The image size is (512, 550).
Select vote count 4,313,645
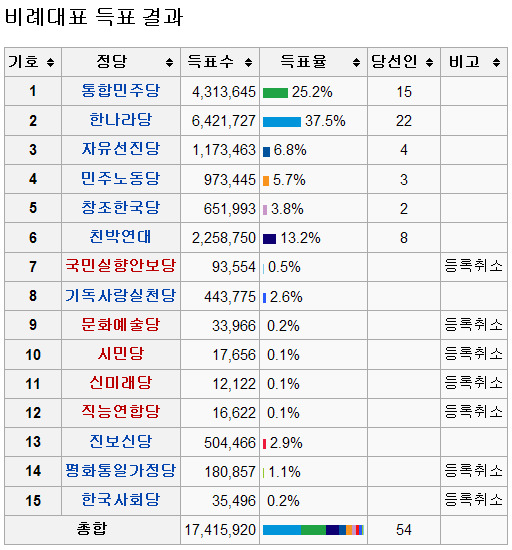[224, 92]
